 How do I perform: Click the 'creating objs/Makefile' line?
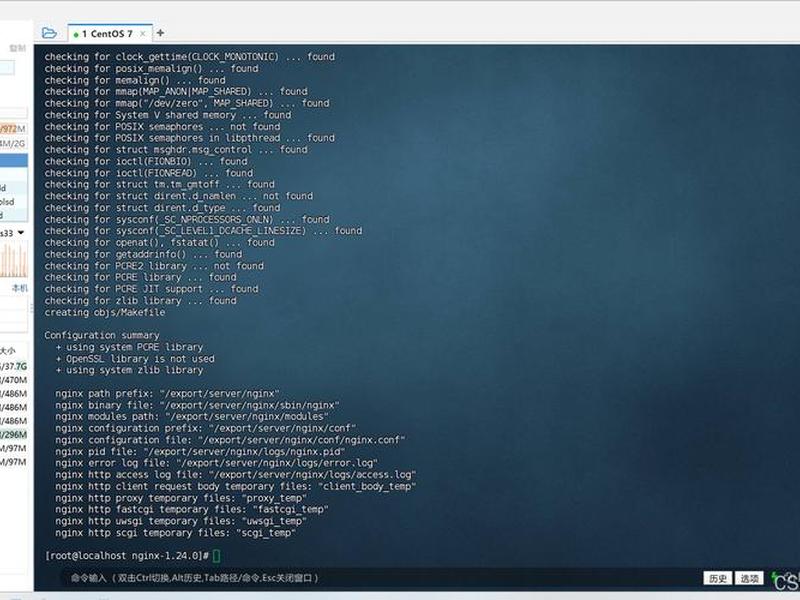pyautogui.click(x=105, y=312)
